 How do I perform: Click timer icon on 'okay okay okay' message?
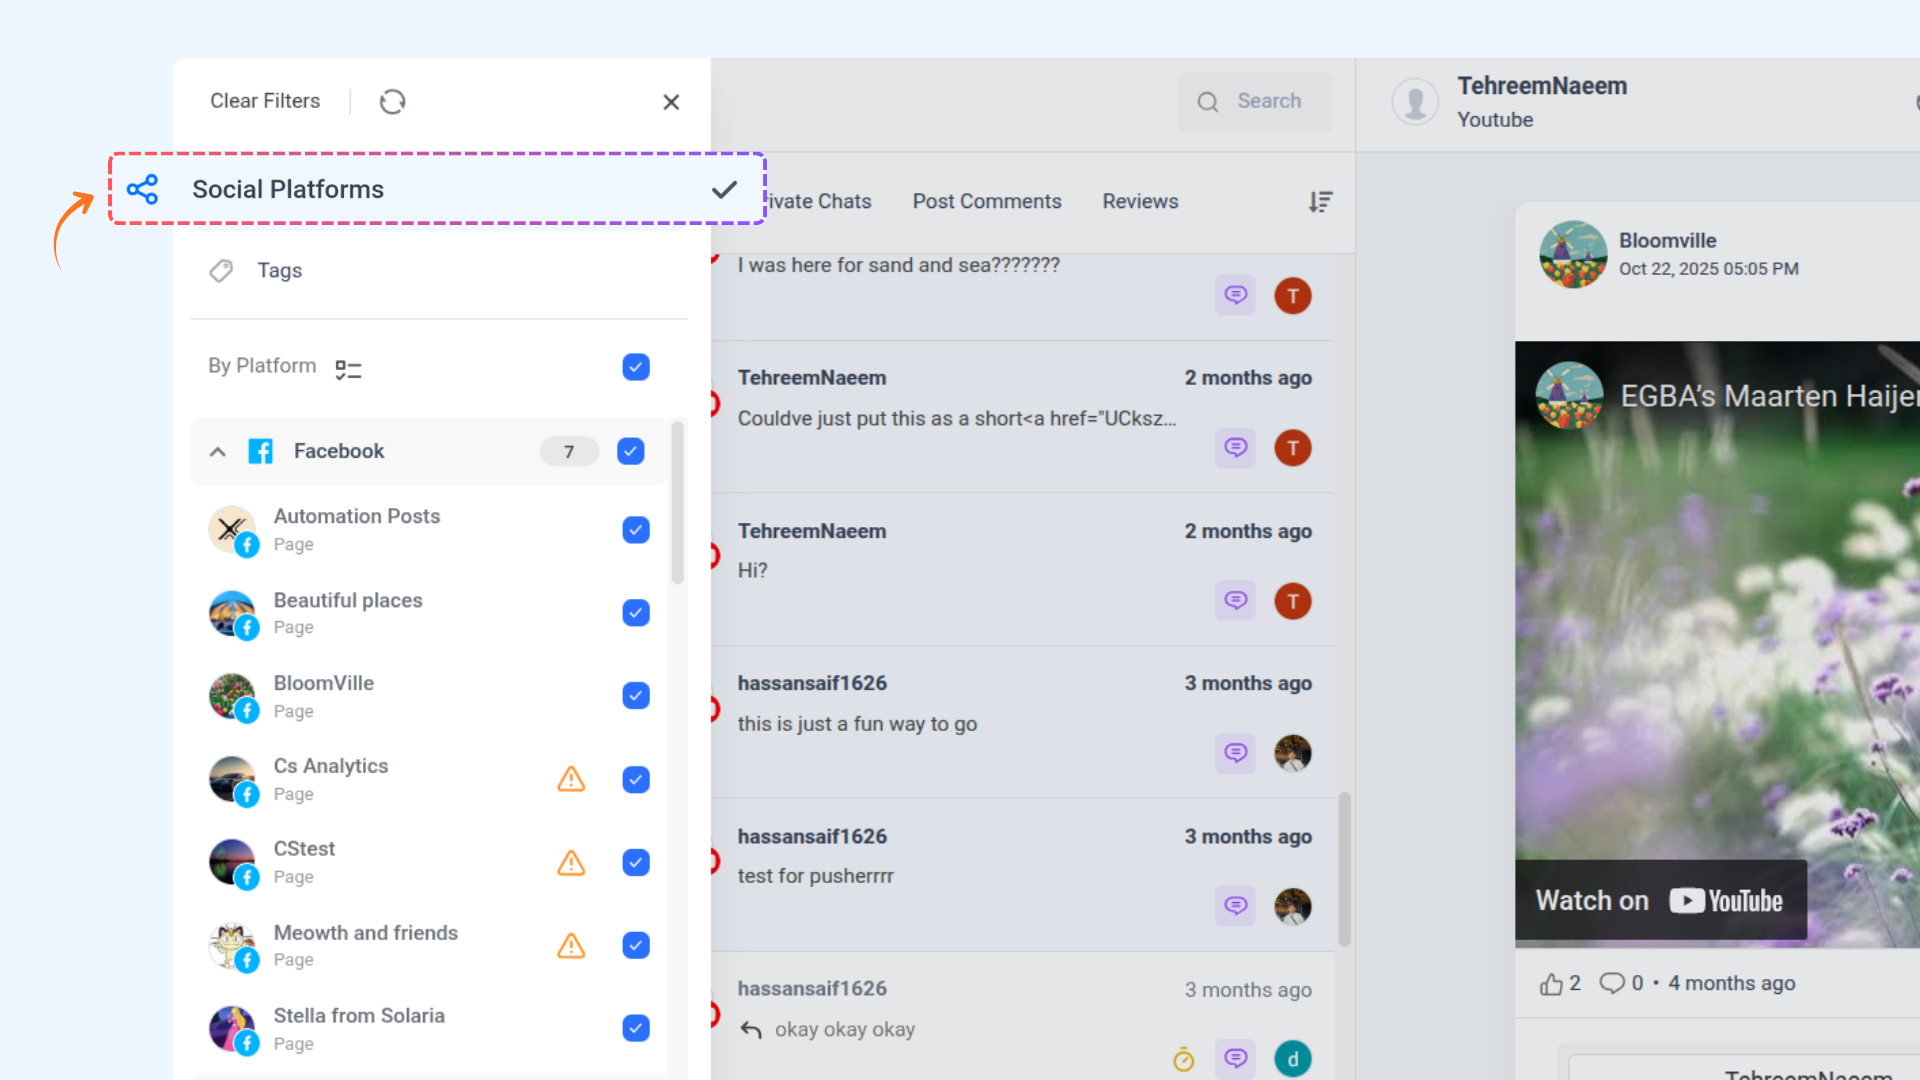1183,1059
